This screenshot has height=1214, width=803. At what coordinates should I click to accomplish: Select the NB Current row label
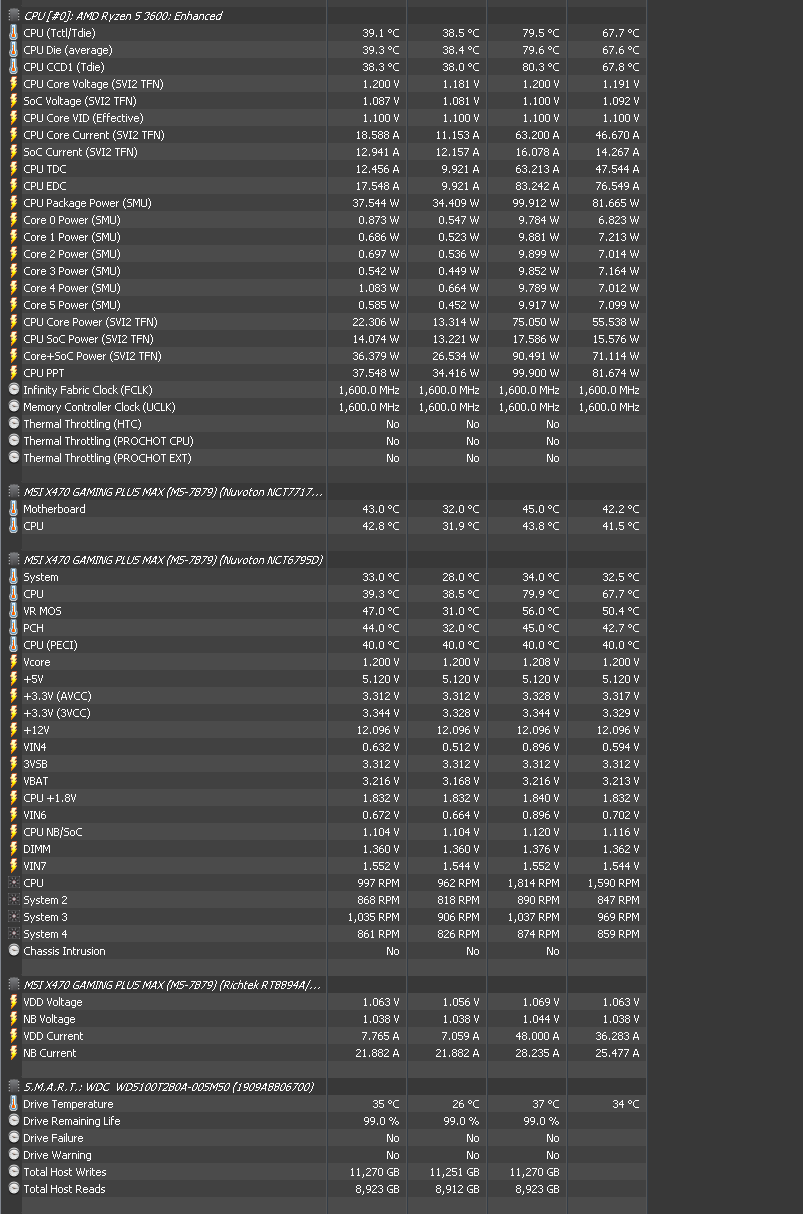point(50,1053)
